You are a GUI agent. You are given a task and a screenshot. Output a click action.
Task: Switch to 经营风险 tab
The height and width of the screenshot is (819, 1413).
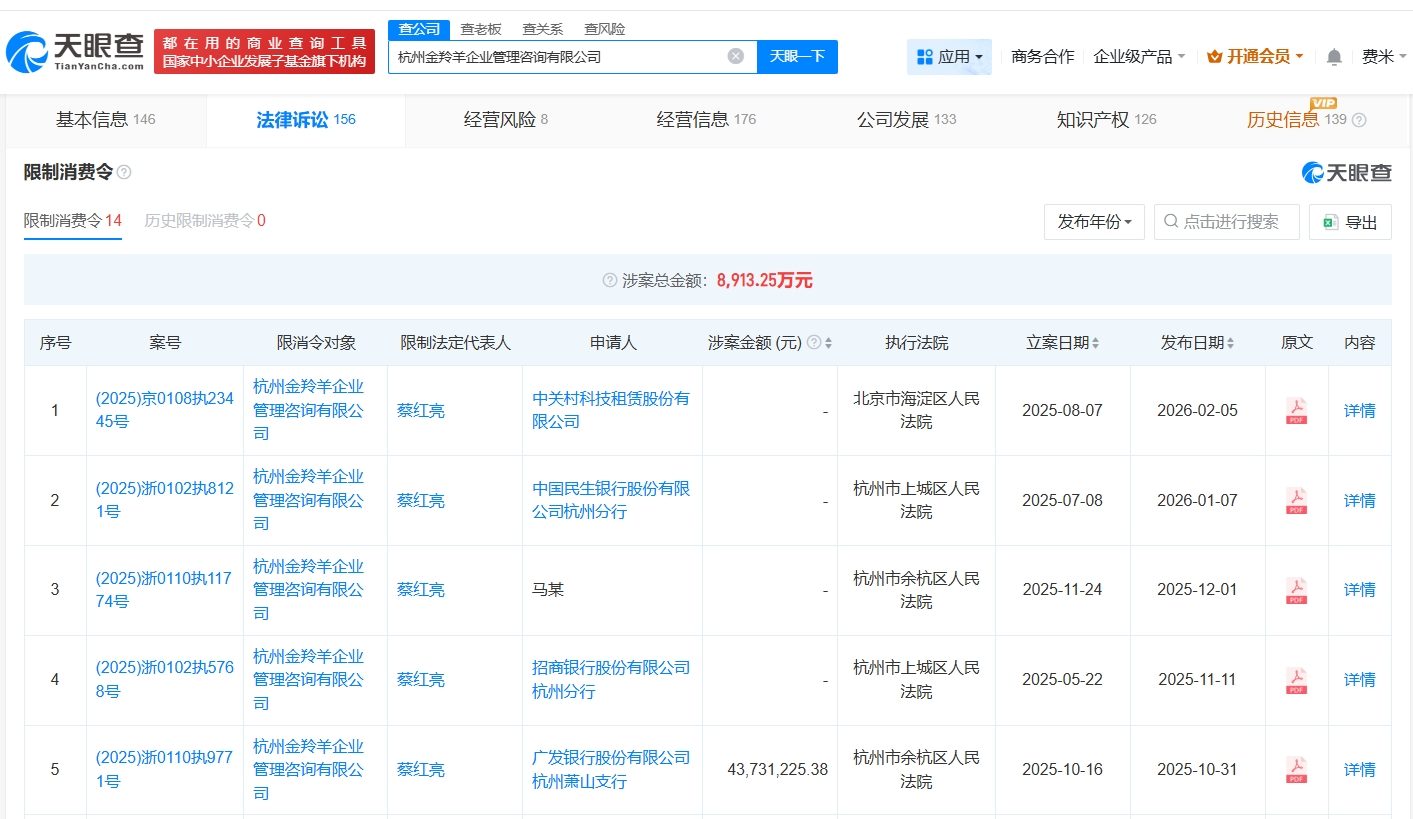coord(505,120)
